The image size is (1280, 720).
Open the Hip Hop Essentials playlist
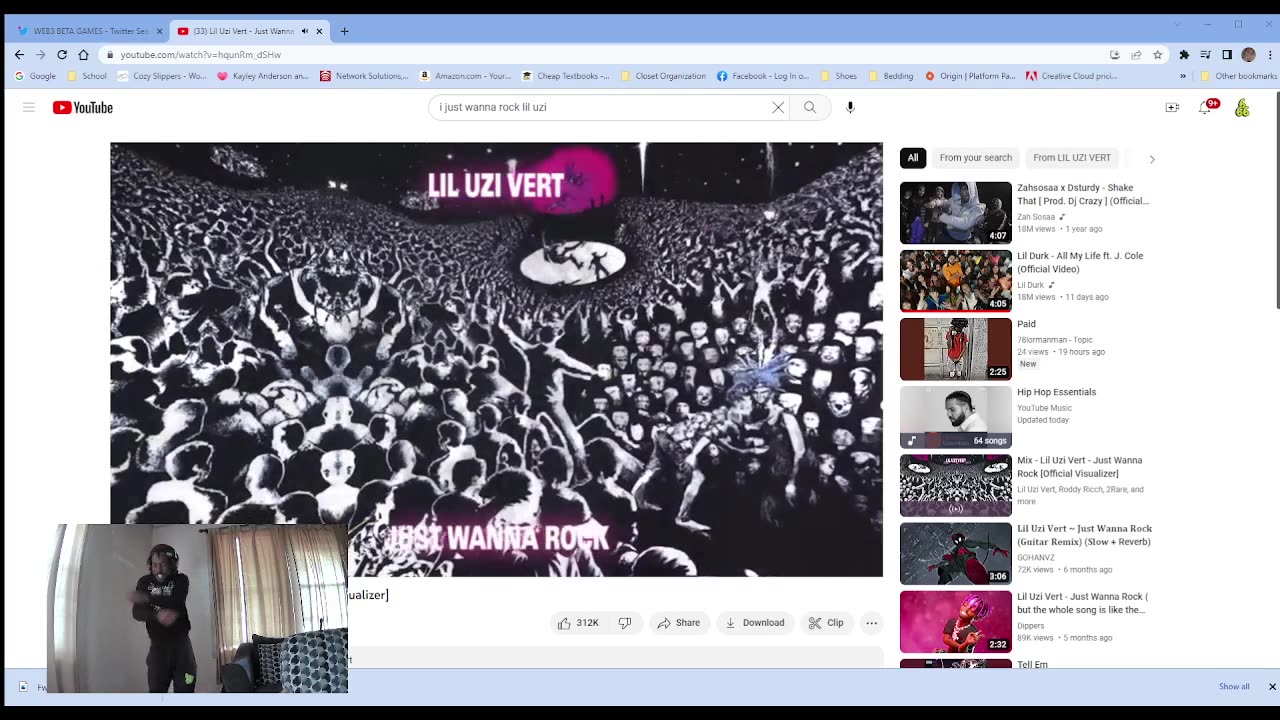(x=956, y=417)
